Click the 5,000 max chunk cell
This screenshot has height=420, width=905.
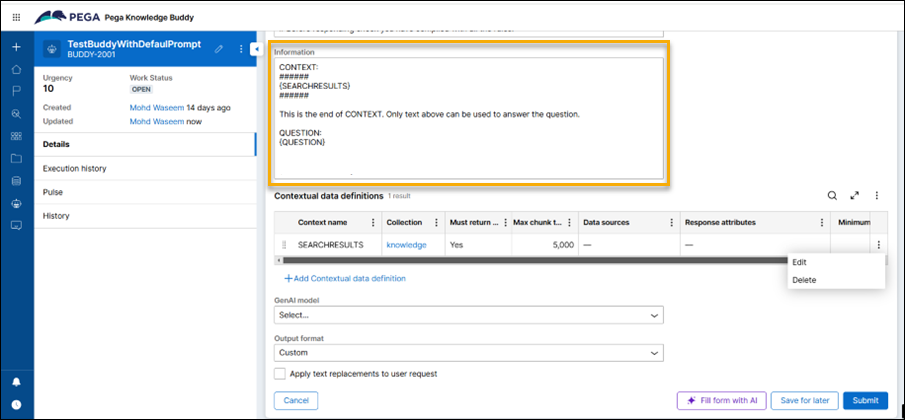coord(561,245)
